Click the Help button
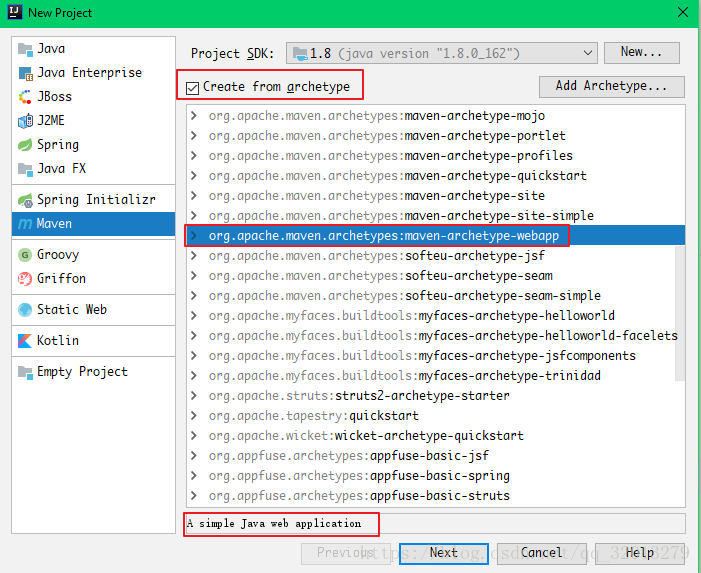The height and width of the screenshot is (573, 701). 639,553
